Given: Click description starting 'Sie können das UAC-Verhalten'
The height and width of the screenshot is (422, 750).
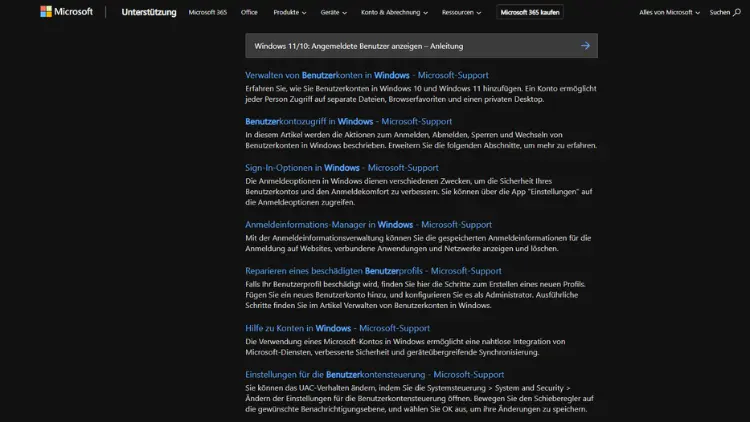Looking at the screenshot, I should pyautogui.click(x=419, y=399).
